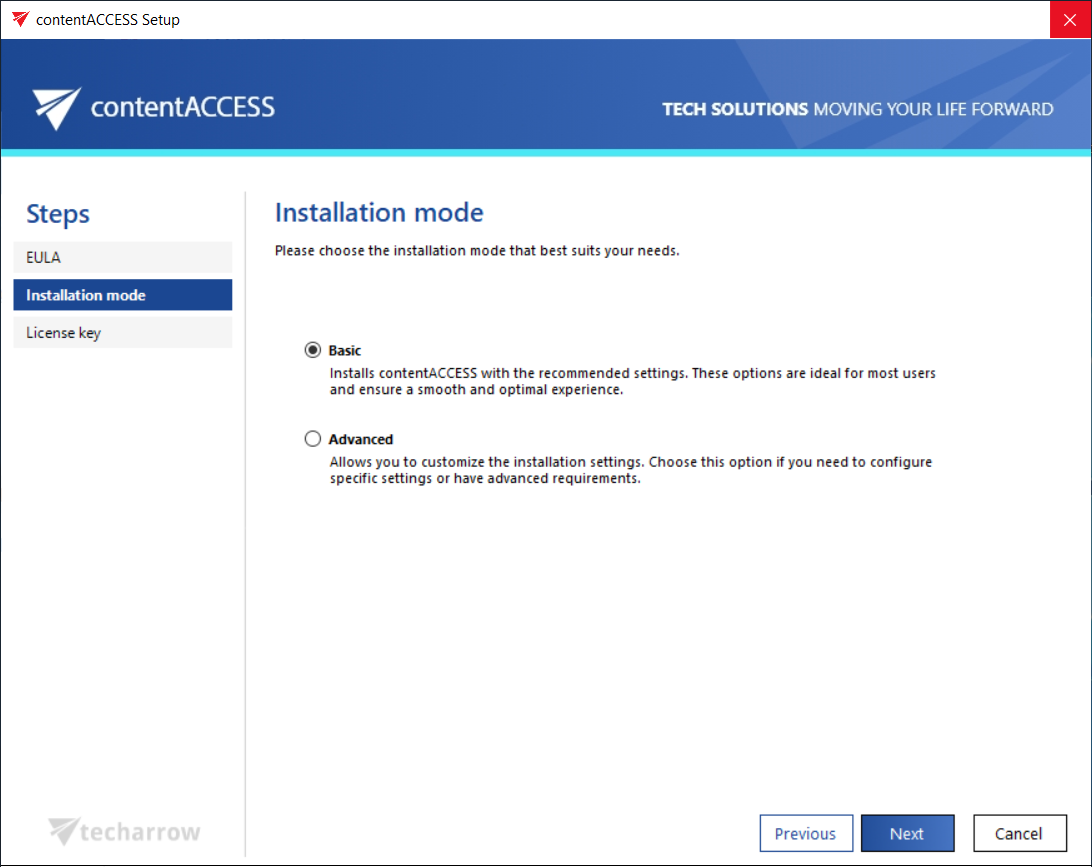Image resolution: width=1092 pixels, height=867 pixels.
Task: Click the Basic option description text
Action: pos(632,382)
